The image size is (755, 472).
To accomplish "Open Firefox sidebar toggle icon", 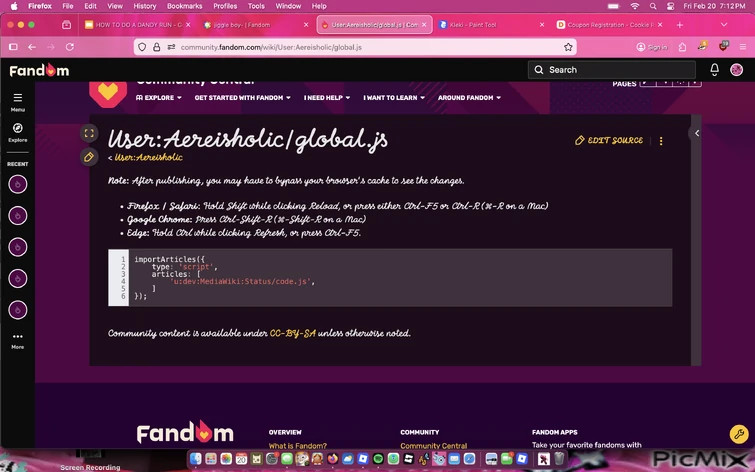I will 13,47.
